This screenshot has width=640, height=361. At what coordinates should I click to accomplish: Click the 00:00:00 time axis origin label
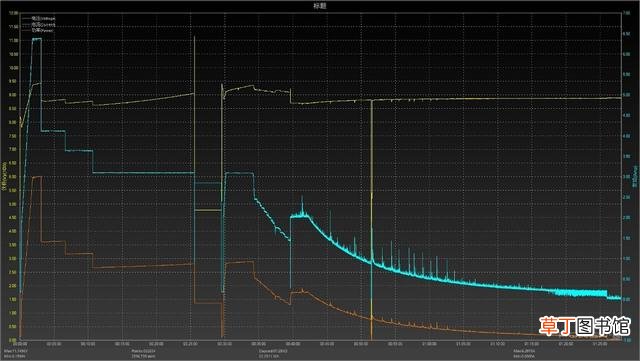[x=20, y=344]
